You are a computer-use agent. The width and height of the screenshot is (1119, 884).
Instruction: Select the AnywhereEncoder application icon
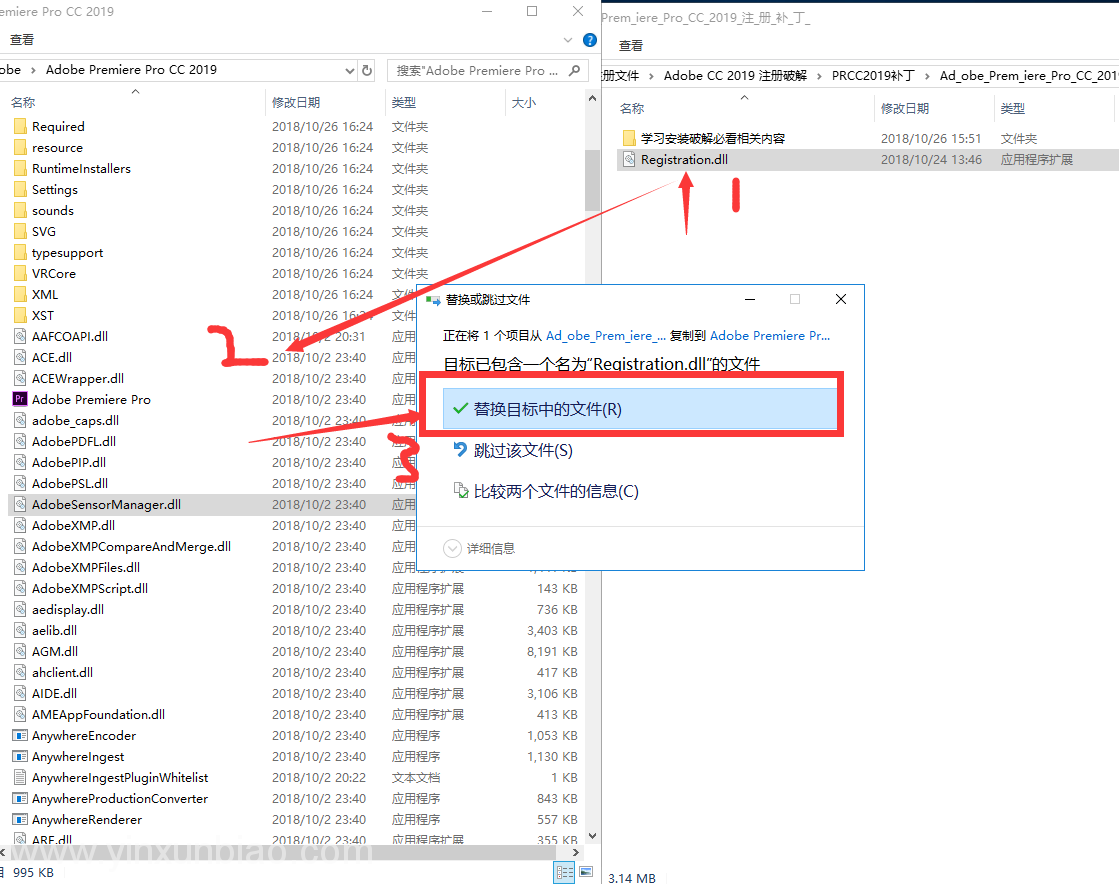(20, 736)
